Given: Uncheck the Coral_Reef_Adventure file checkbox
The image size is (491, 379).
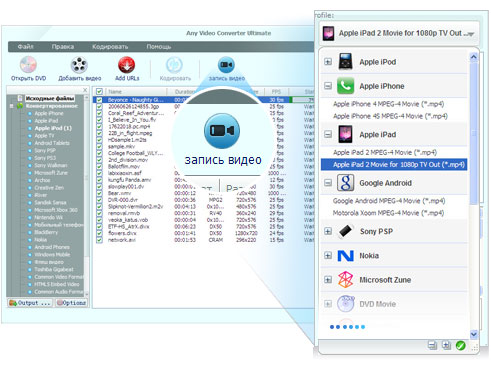Looking at the screenshot, I should (x=99, y=113).
